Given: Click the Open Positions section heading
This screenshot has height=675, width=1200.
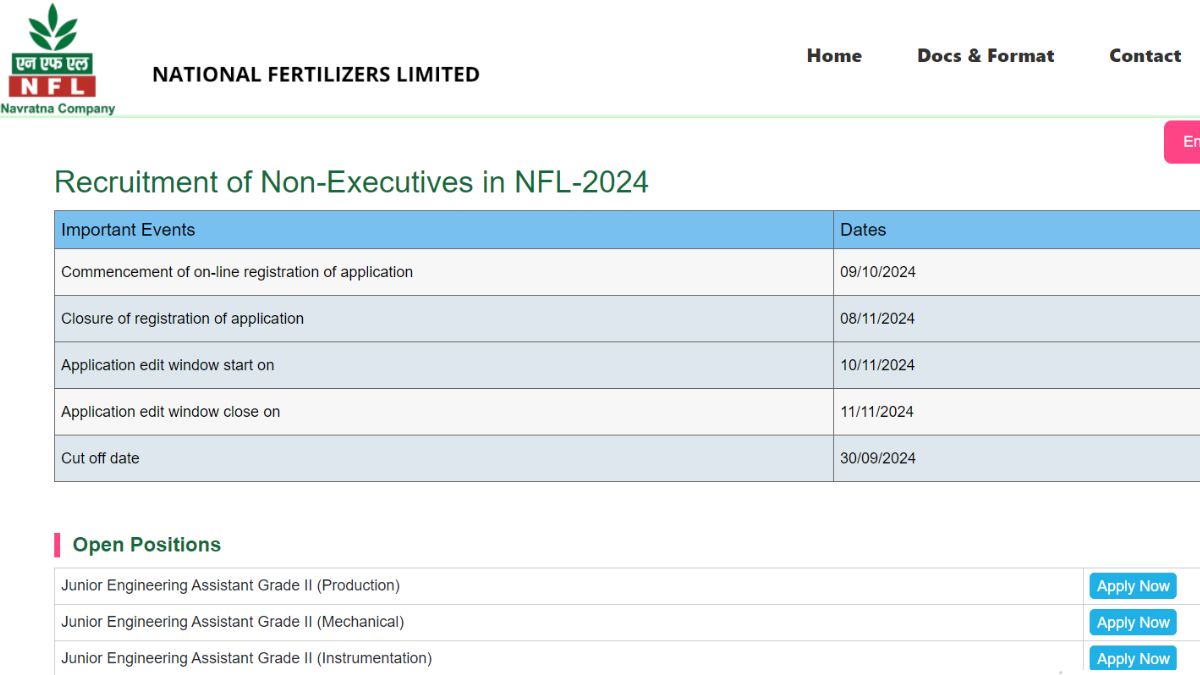Looking at the screenshot, I should point(146,545).
